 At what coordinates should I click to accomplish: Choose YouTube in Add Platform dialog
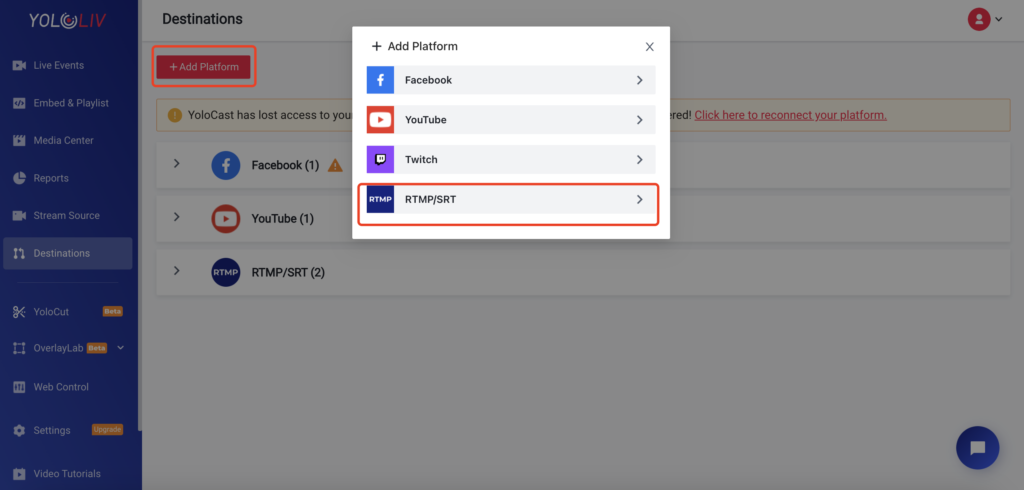511,120
